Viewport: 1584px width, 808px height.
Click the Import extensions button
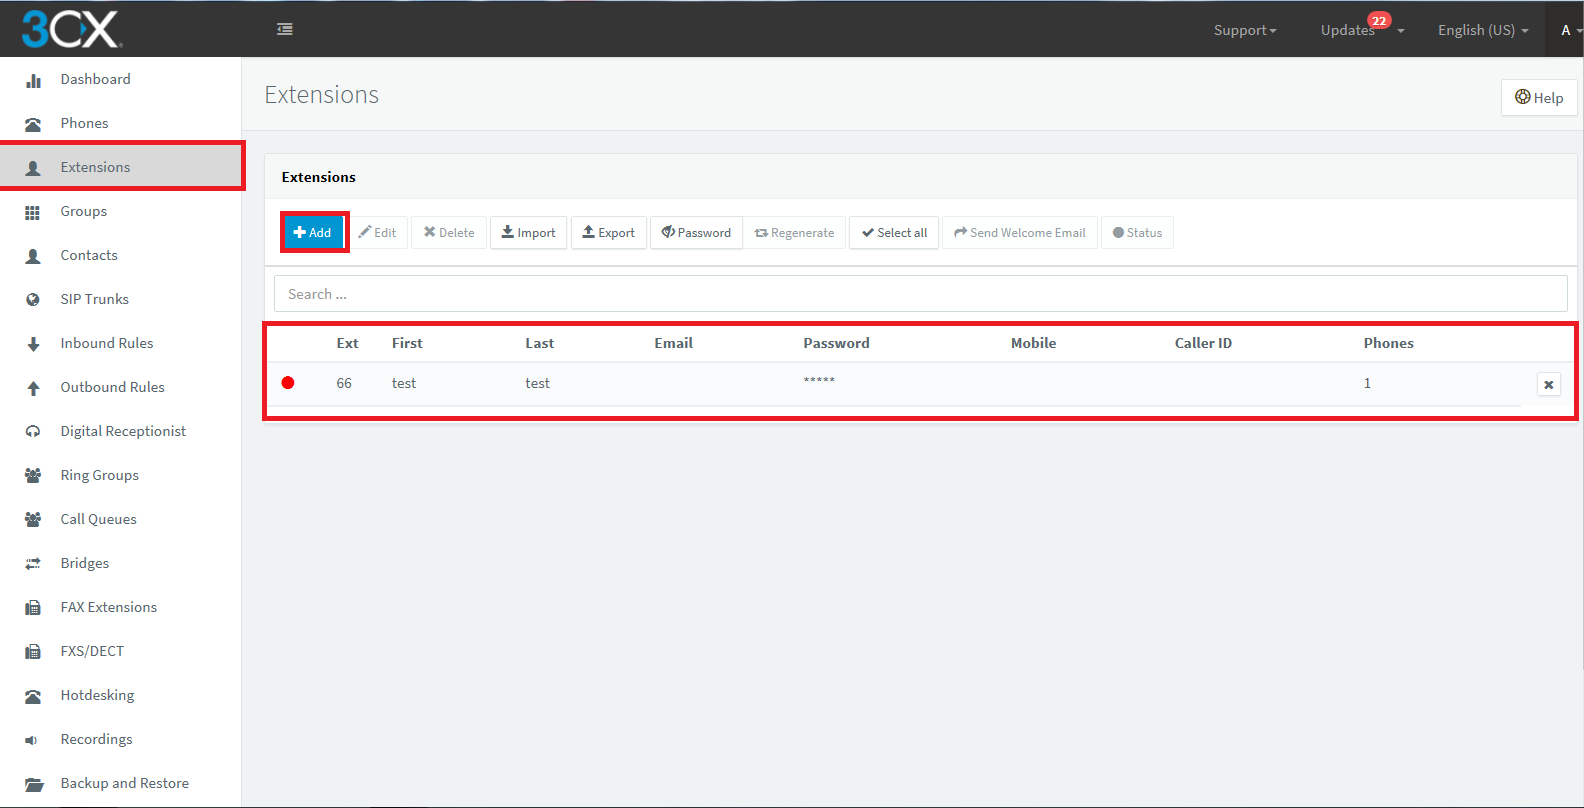(528, 232)
